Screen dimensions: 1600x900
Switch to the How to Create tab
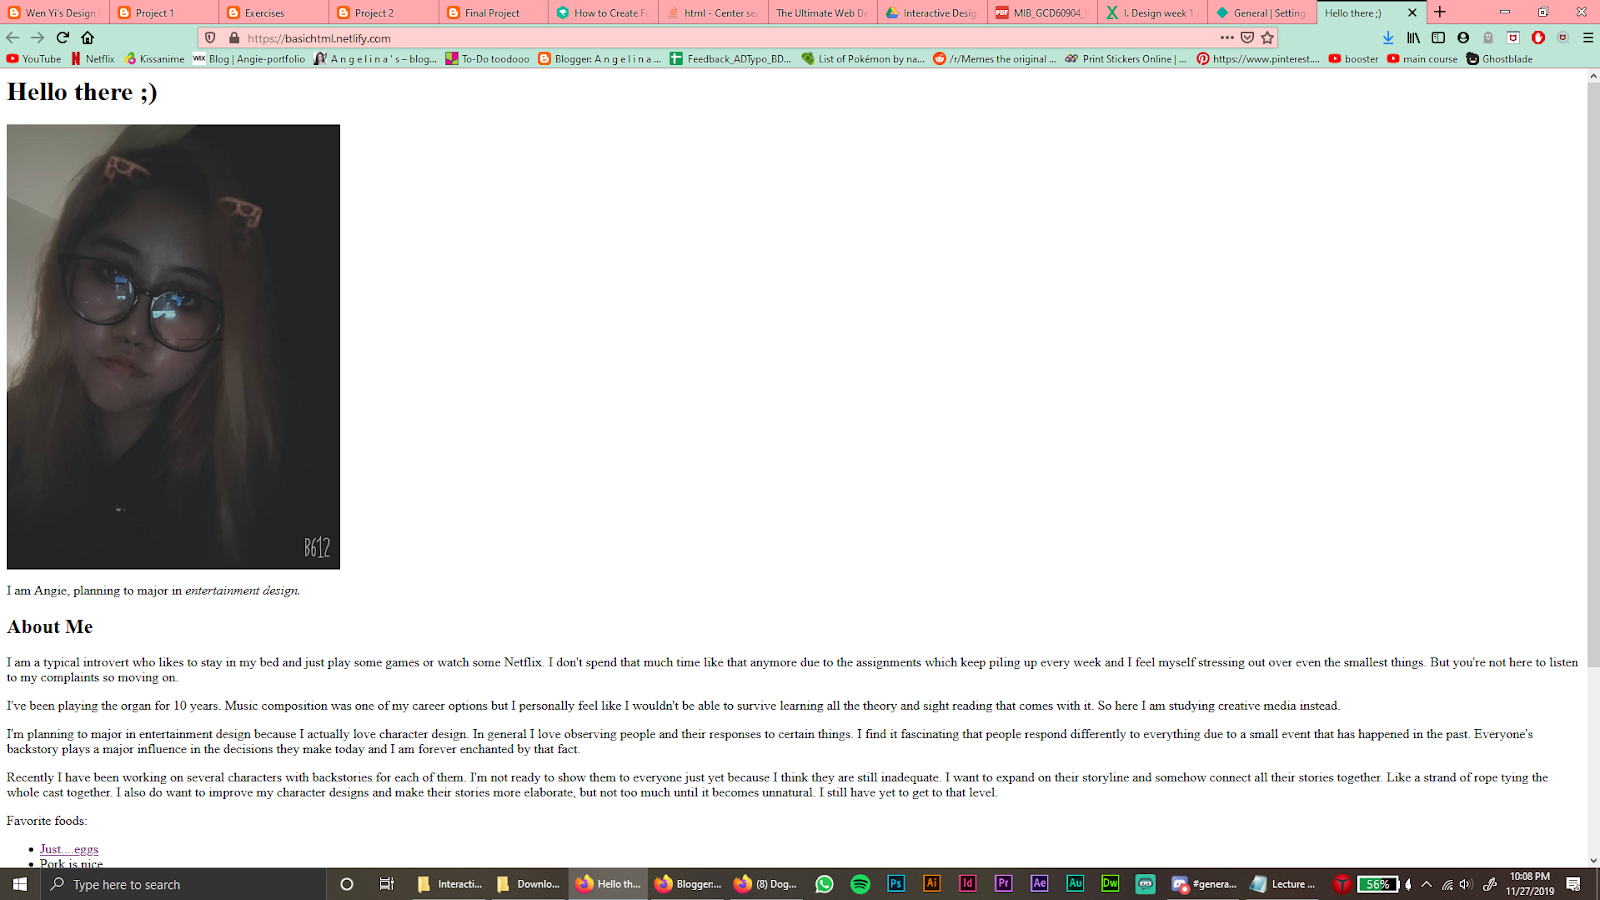[x=604, y=13]
